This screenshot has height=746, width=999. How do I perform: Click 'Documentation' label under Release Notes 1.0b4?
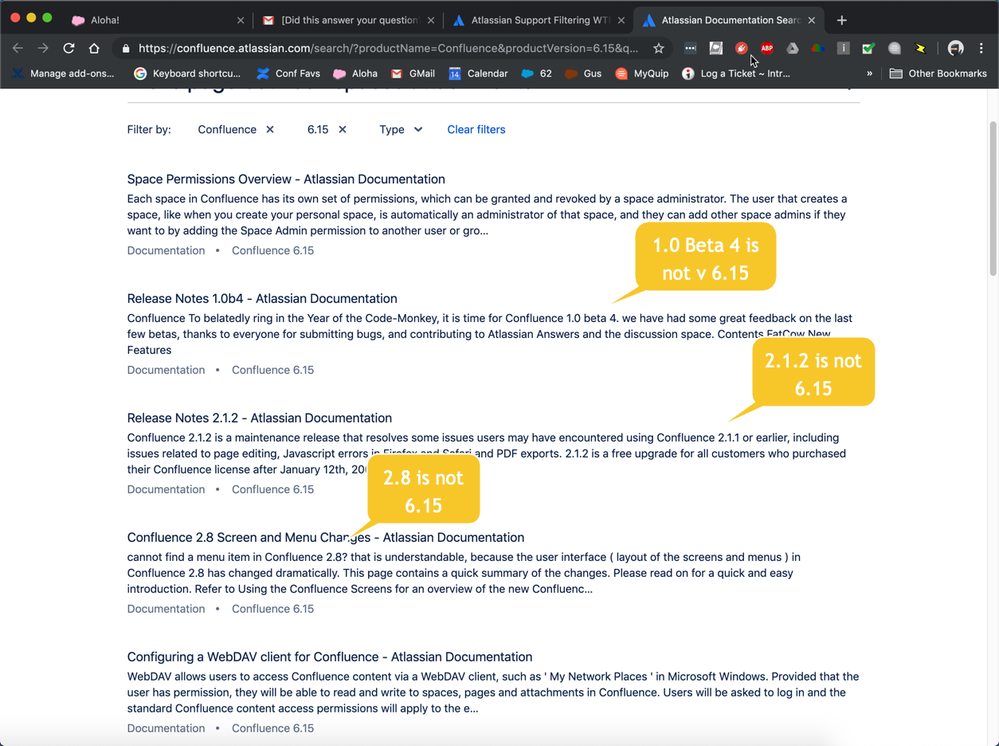point(166,369)
